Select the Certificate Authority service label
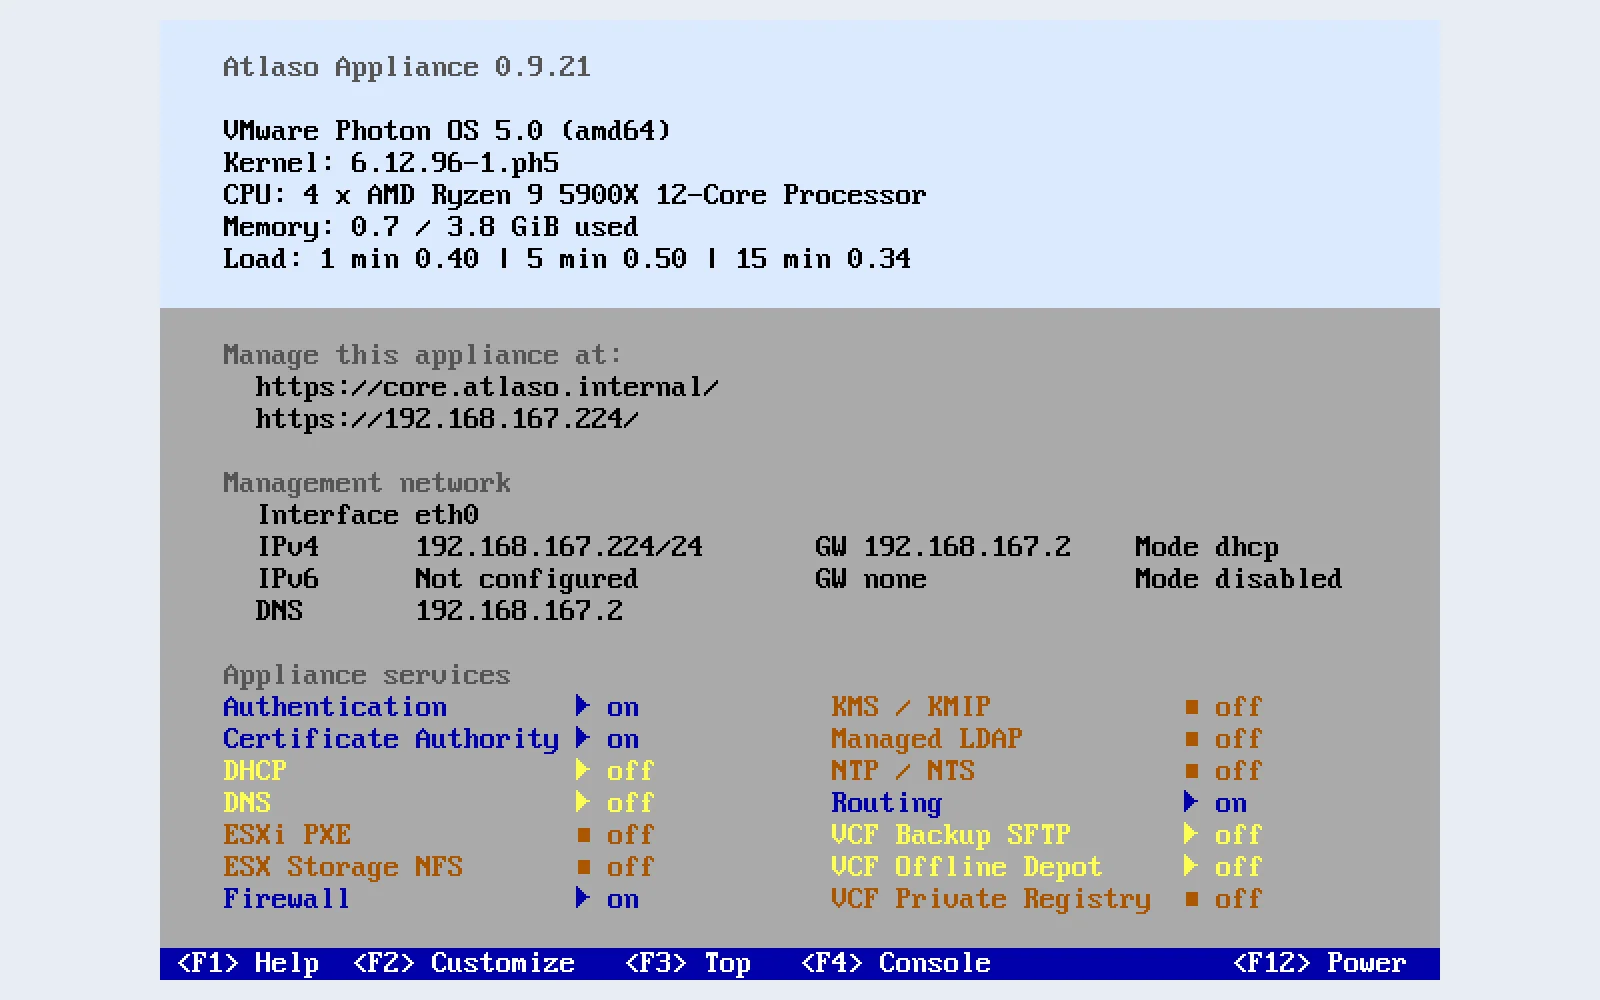 391,739
